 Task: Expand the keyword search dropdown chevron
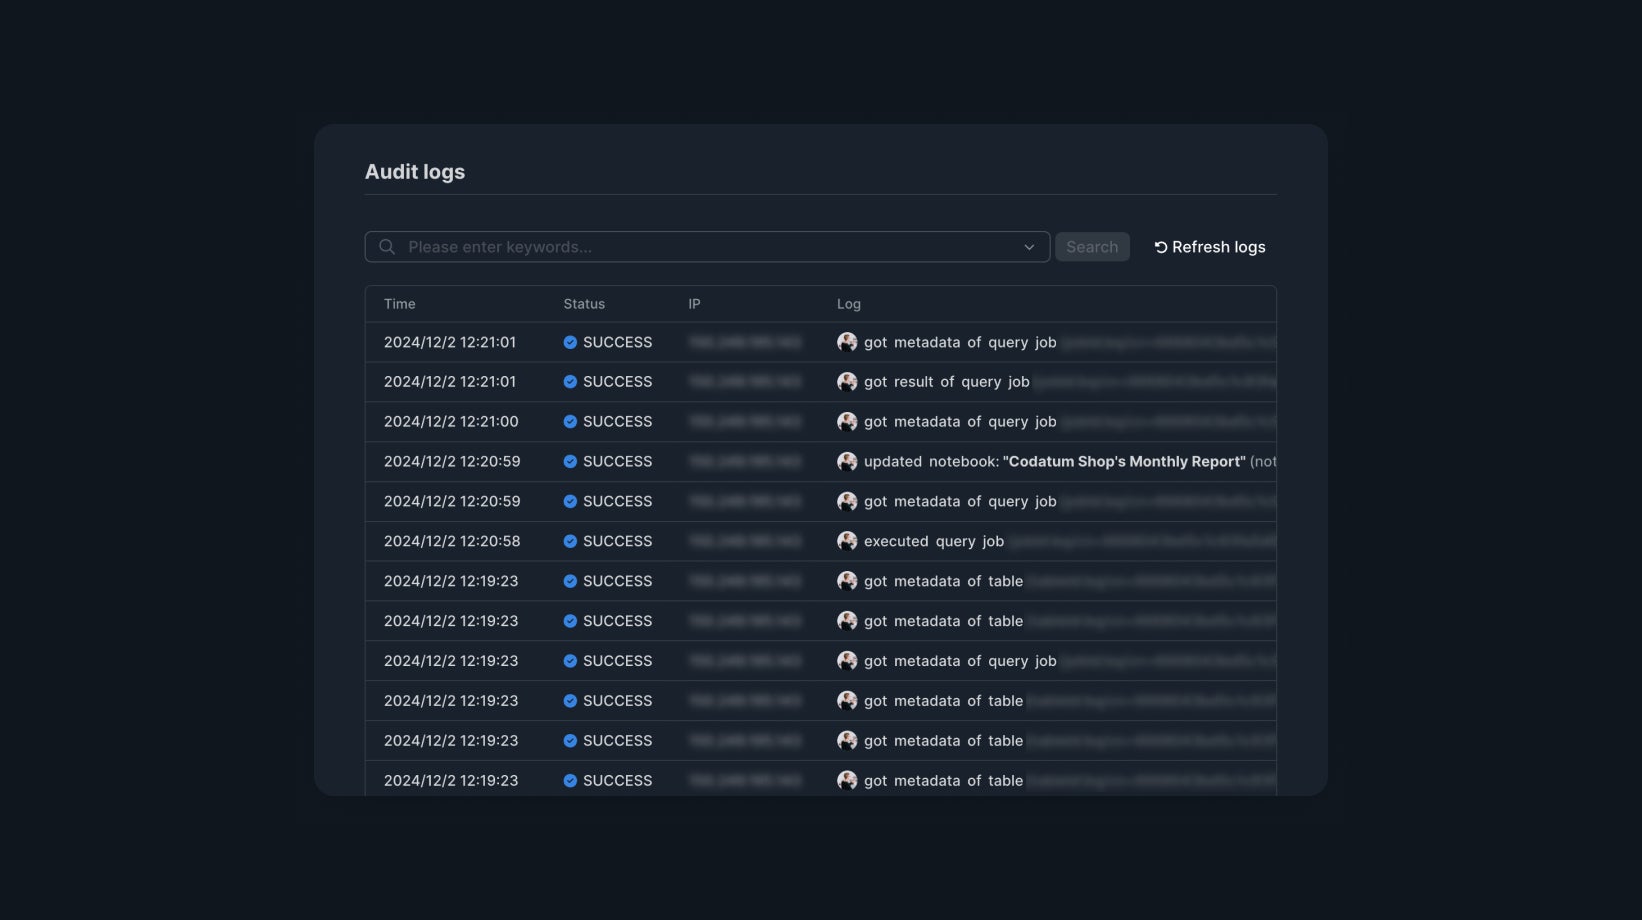pyautogui.click(x=1029, y=247)
